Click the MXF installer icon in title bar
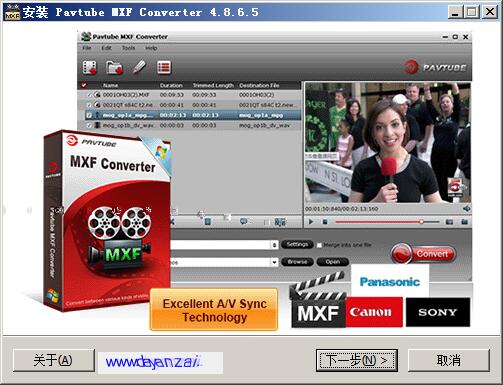503x385 pixels. coord(12,12)
